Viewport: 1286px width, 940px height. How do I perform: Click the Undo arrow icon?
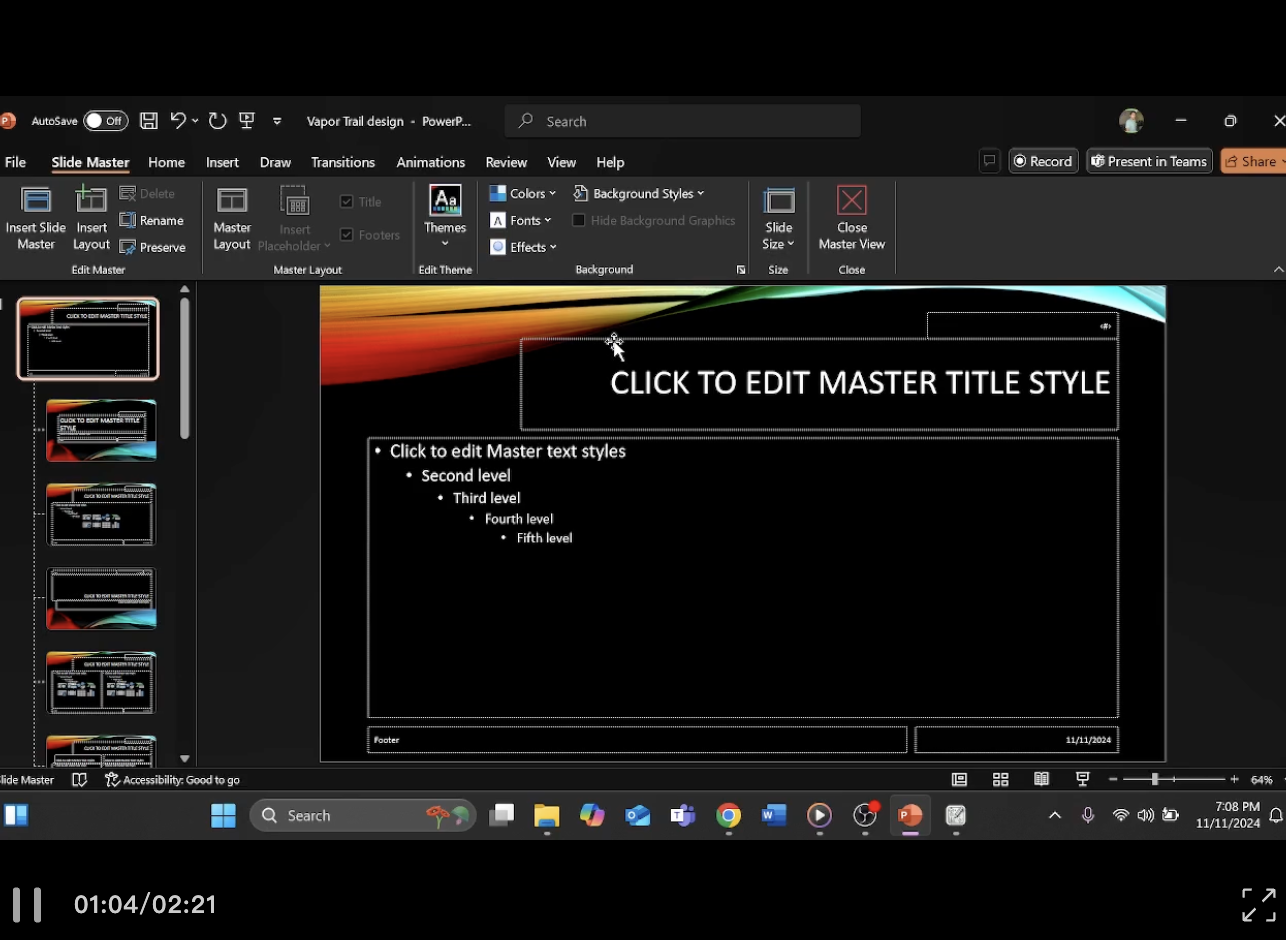(178, 121)
